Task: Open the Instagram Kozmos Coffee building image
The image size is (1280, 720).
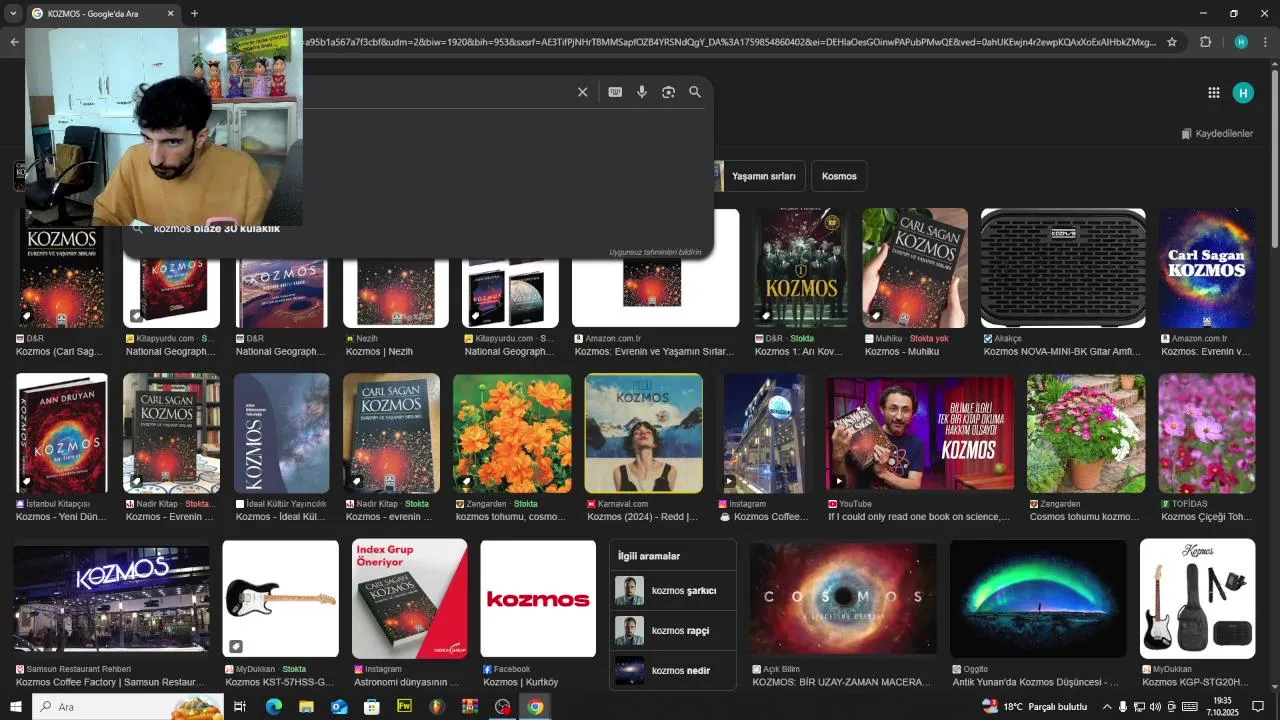Action: coord(765,434)
